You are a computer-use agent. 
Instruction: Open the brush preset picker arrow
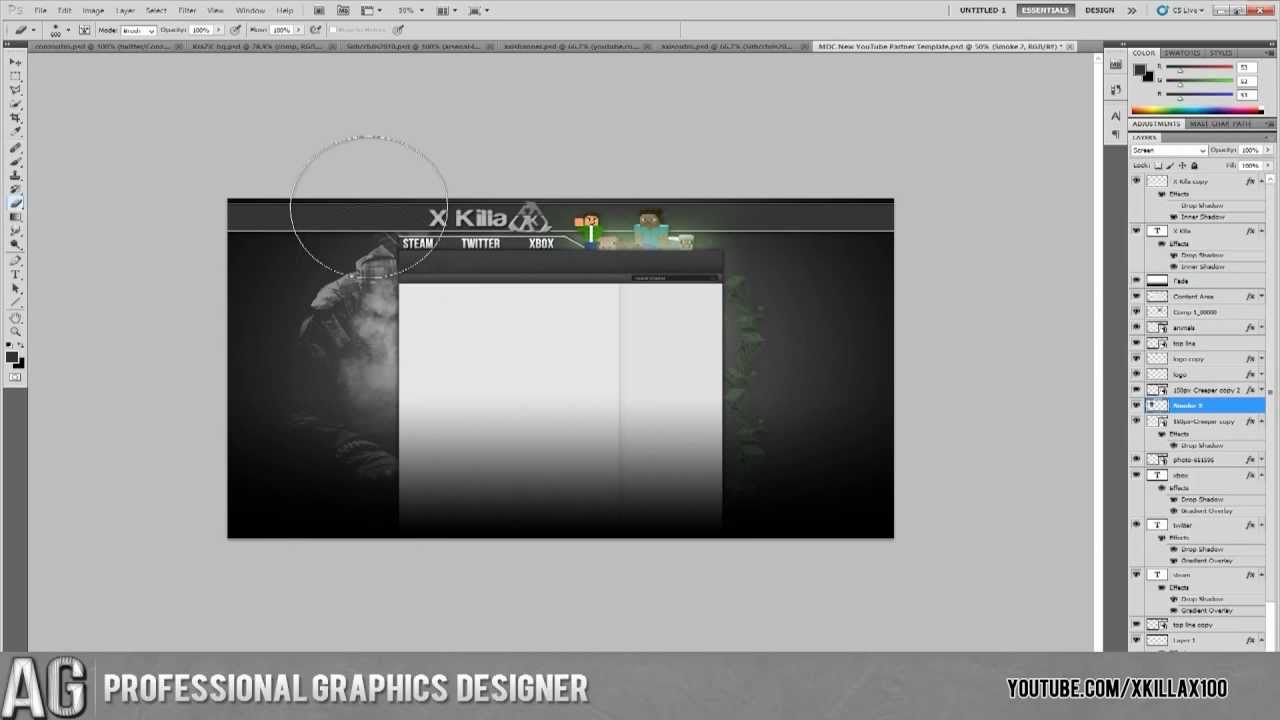[x=70, y=30]
